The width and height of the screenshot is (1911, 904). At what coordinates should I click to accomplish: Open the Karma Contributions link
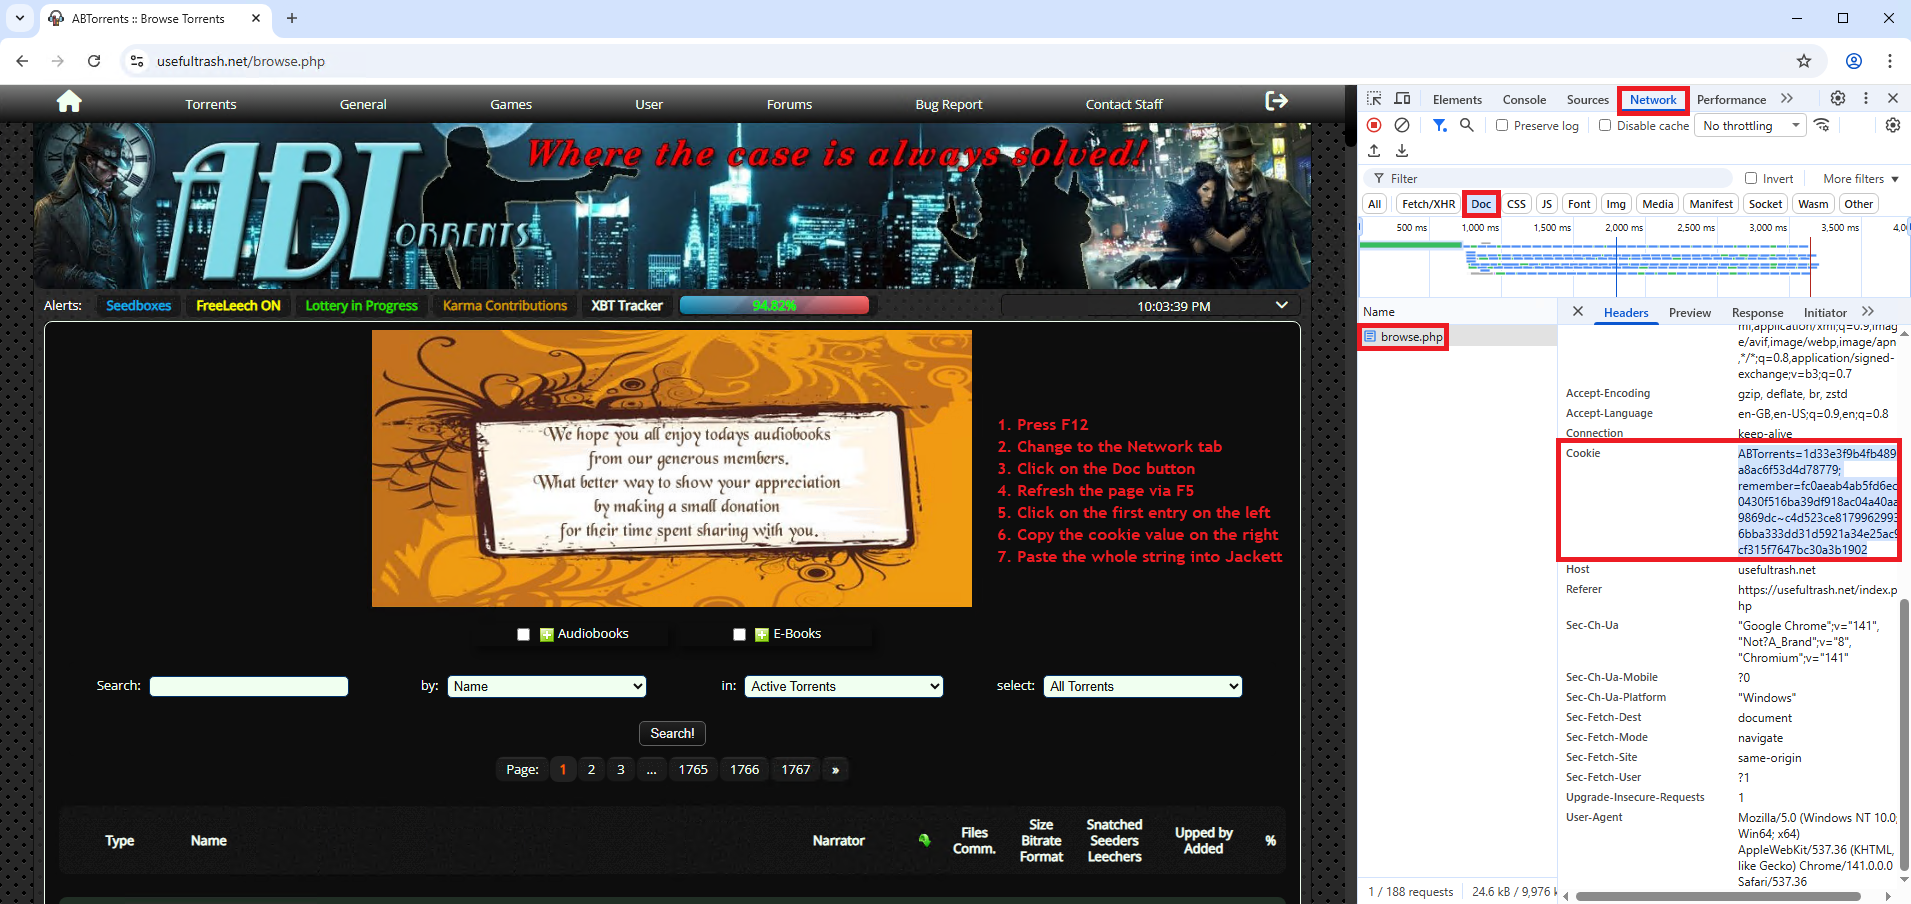[x=505, y=305]
